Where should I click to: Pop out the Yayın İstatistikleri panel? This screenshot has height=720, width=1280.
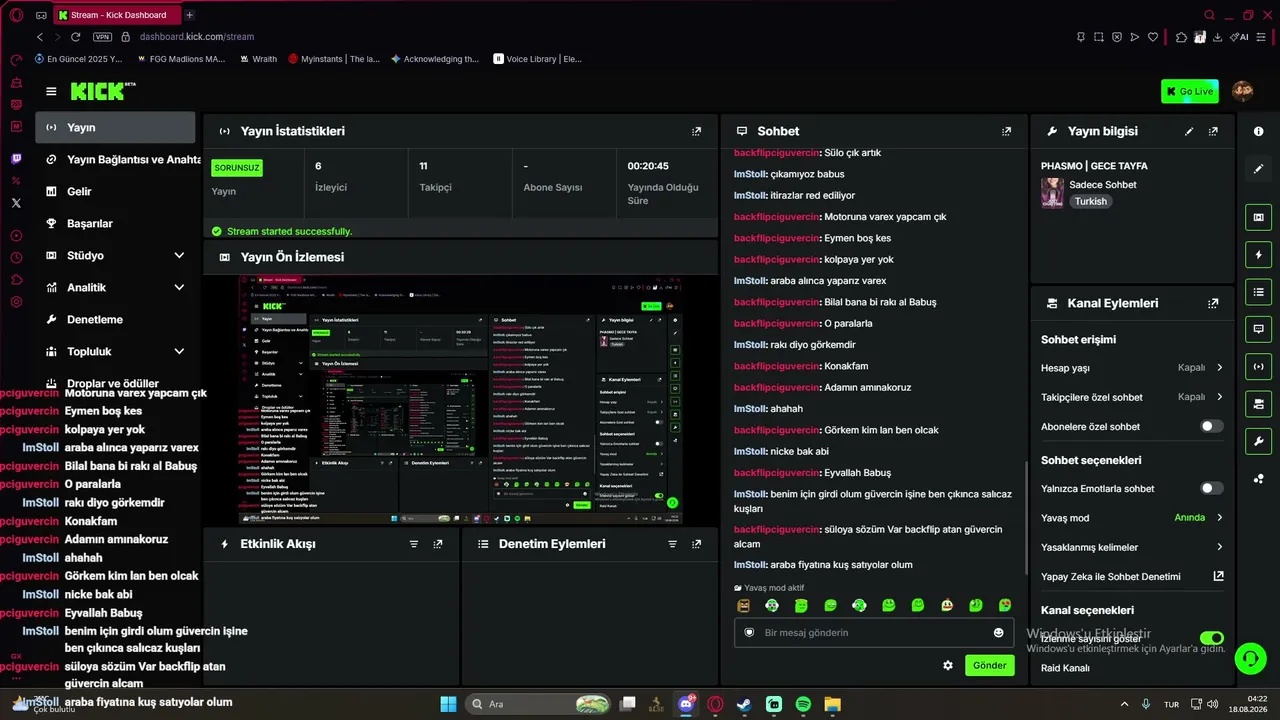(x=697, y=131)
